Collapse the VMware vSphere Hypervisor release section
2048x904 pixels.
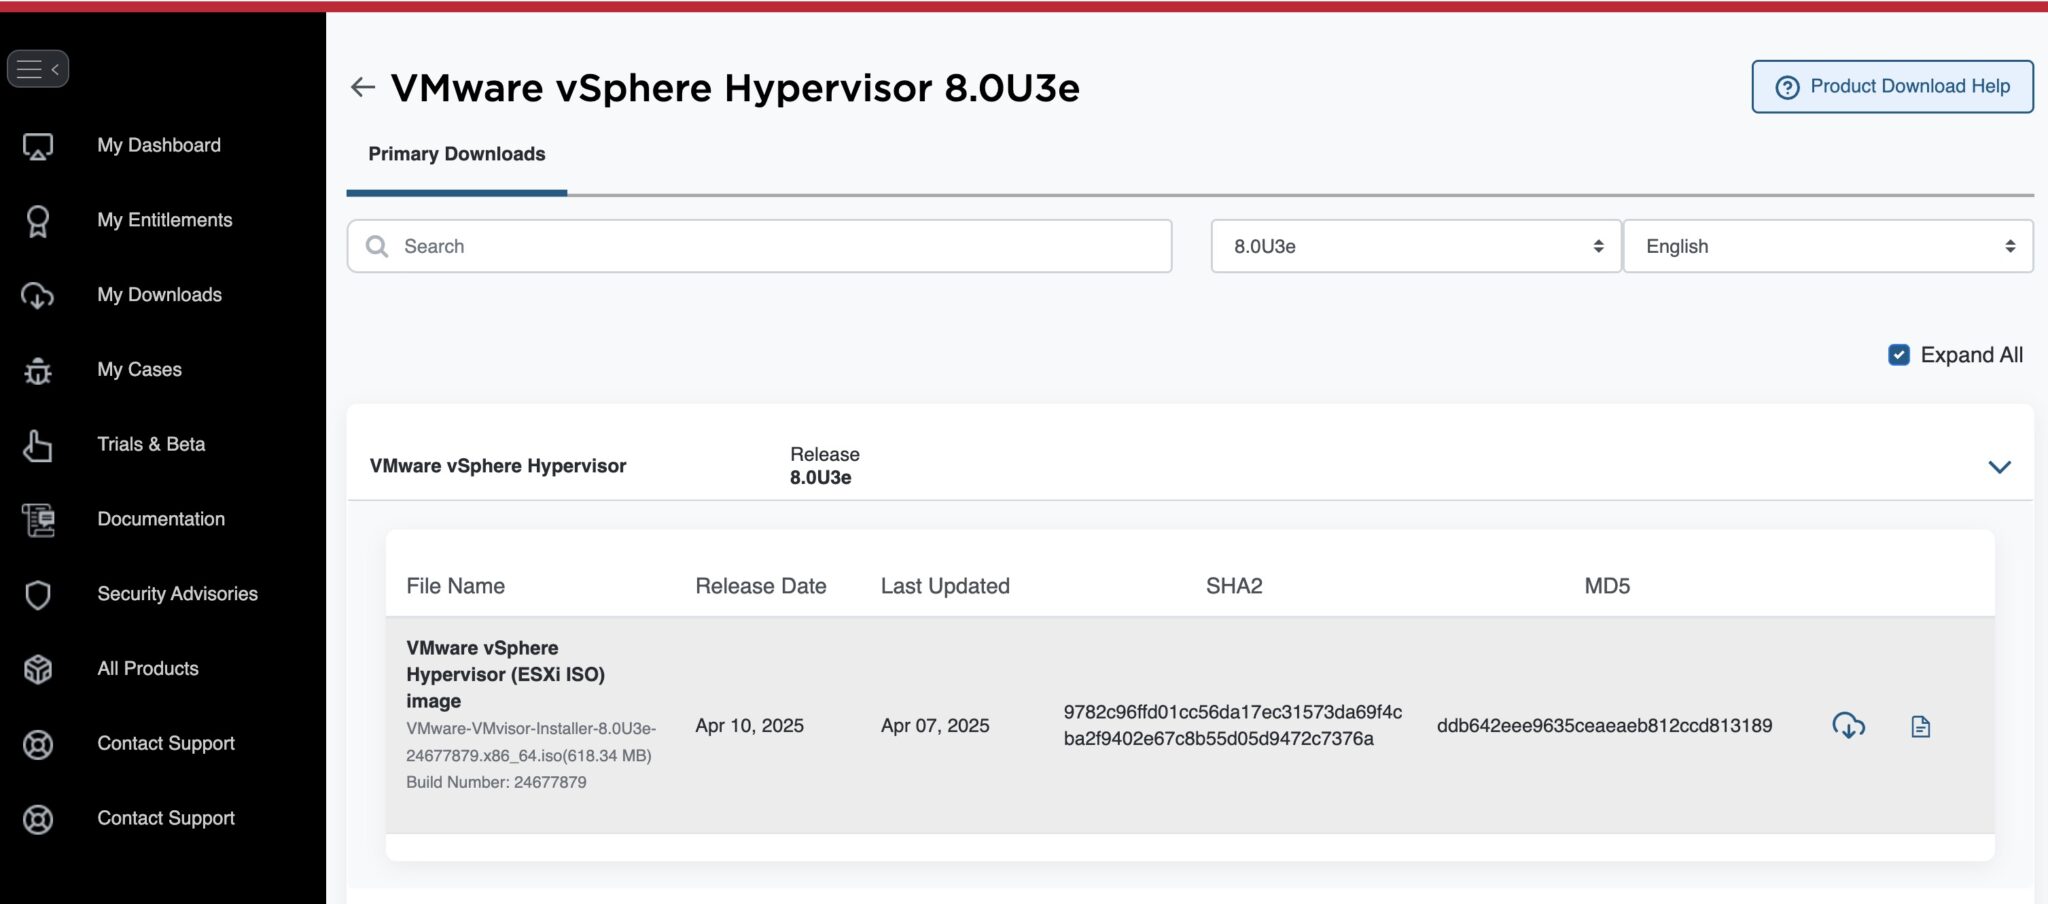(2000, 466)
